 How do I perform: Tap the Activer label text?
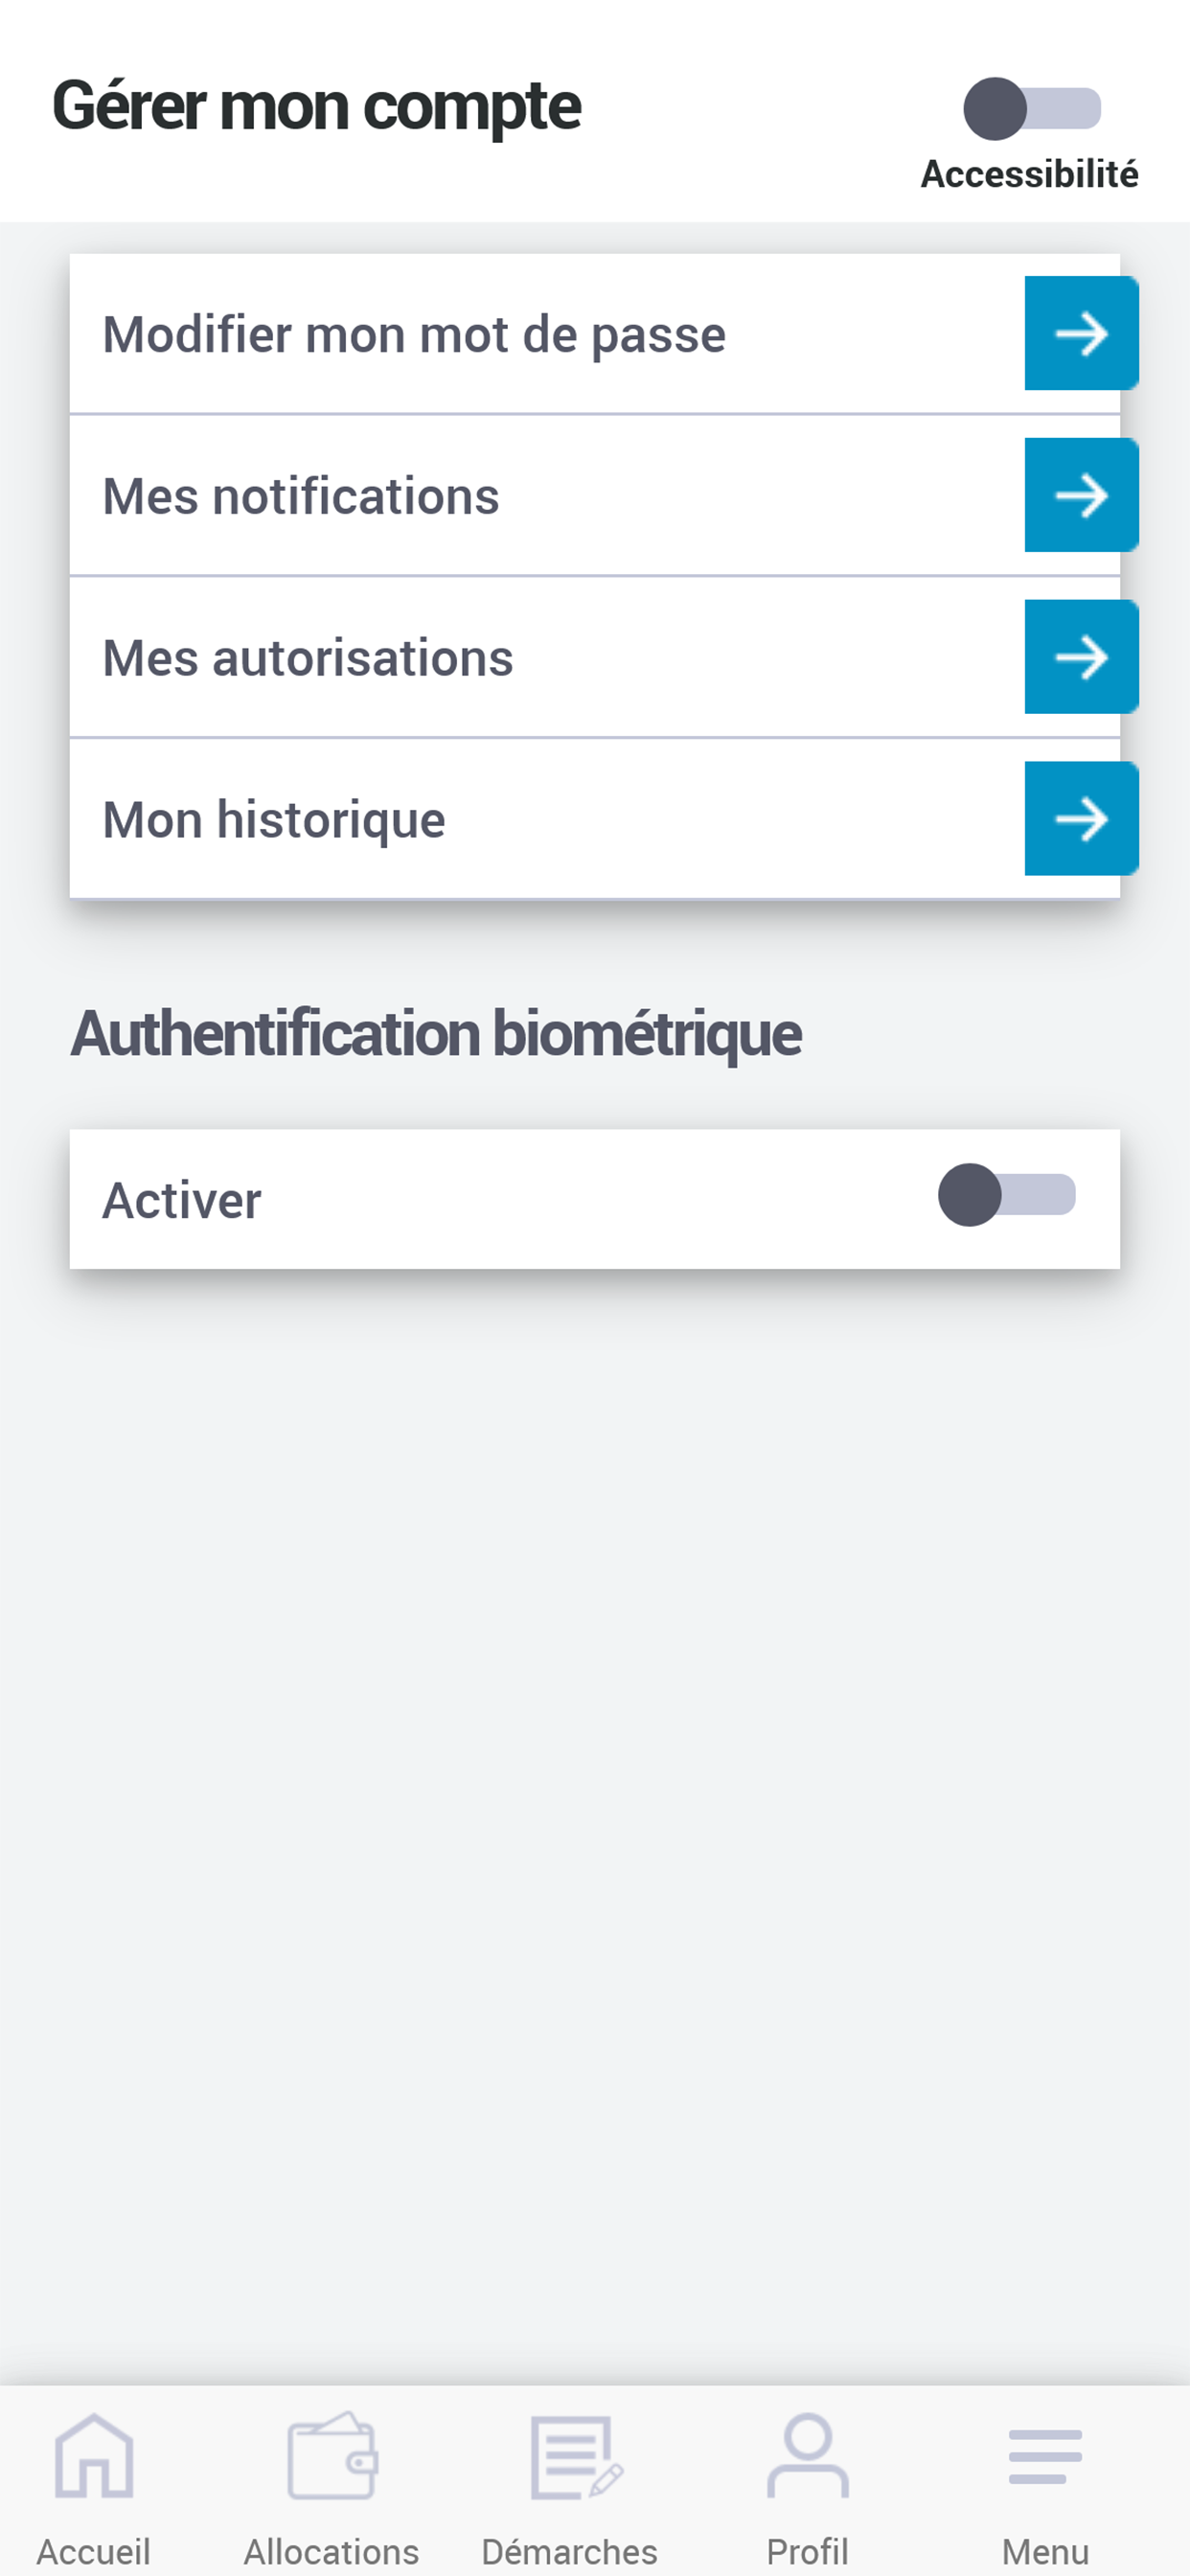[182, 1200]
